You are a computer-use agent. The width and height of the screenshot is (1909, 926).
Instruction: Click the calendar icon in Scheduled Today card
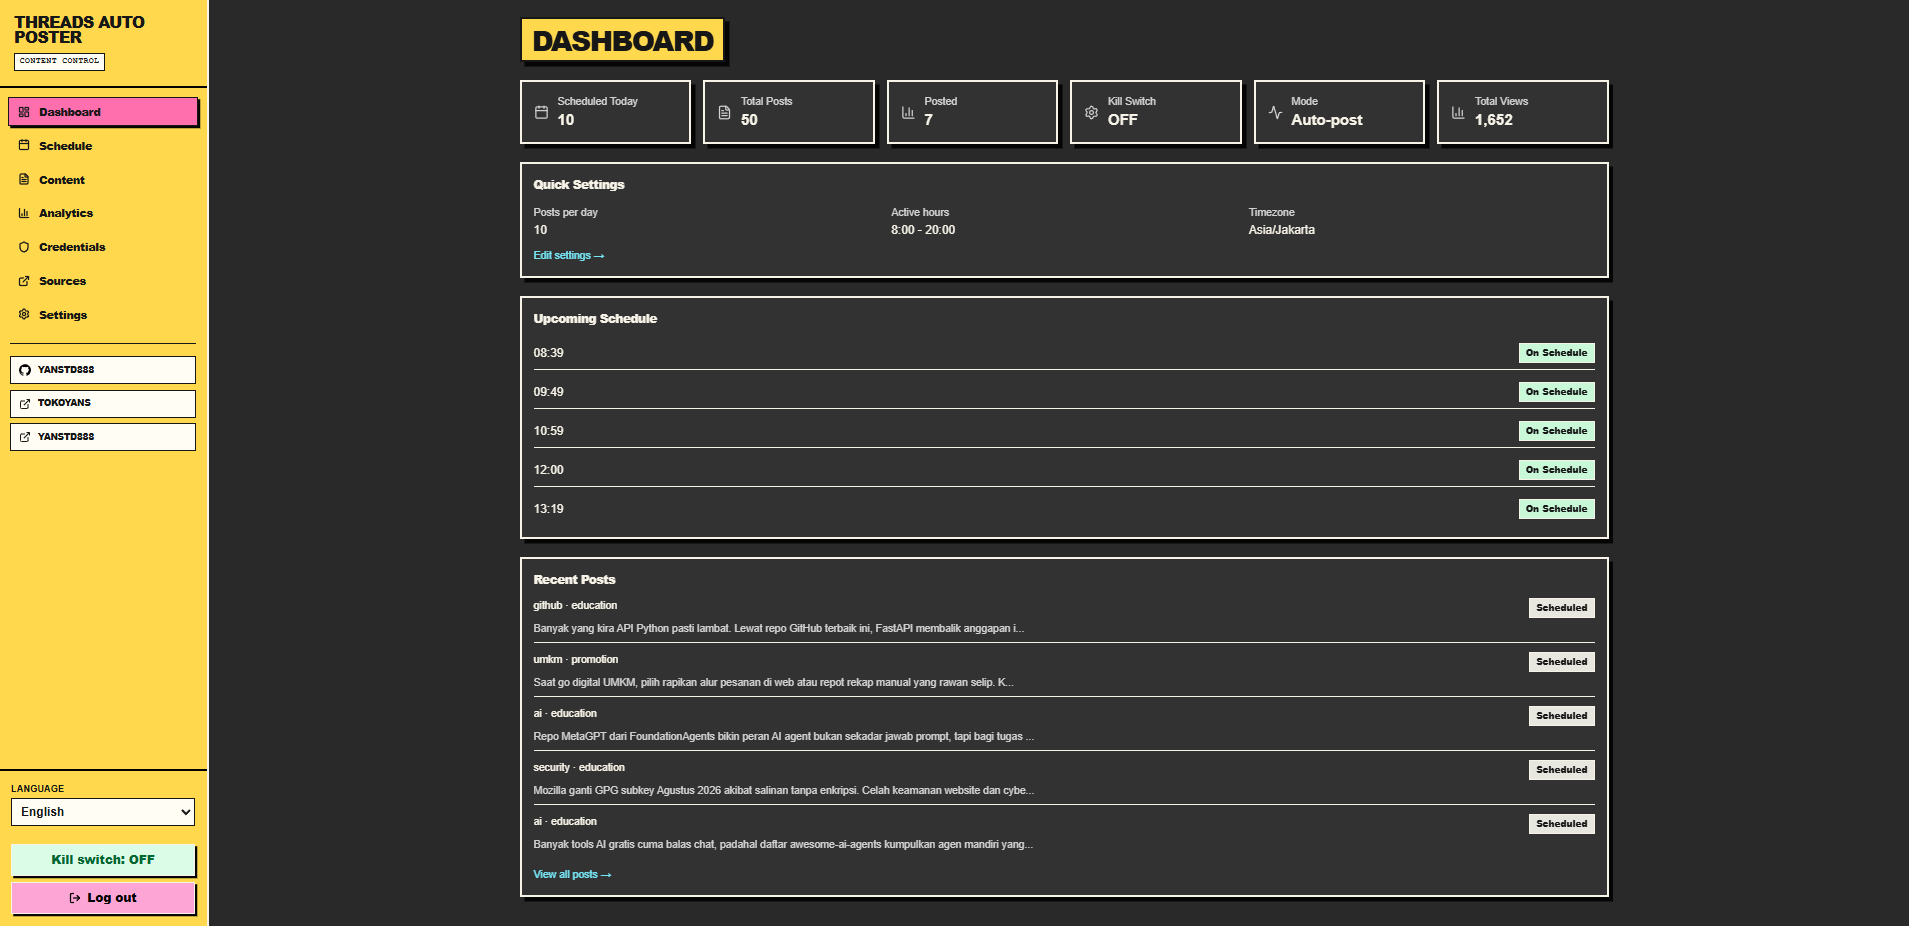tap(541, 112)
